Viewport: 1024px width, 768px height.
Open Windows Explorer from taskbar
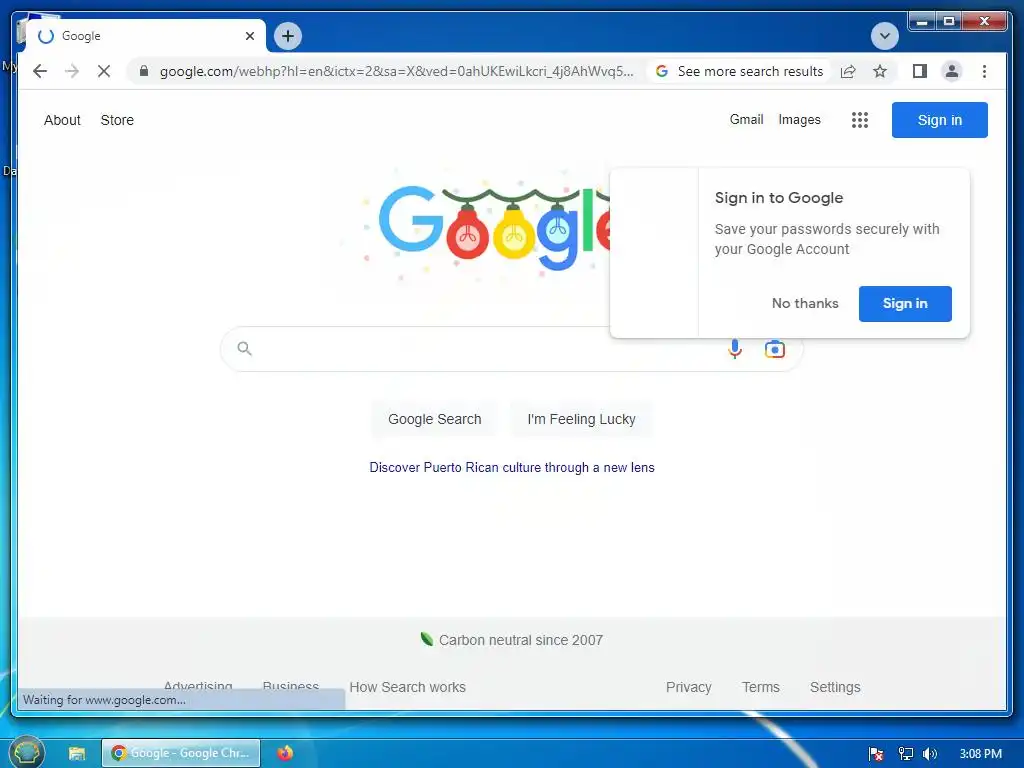point(77,753)
